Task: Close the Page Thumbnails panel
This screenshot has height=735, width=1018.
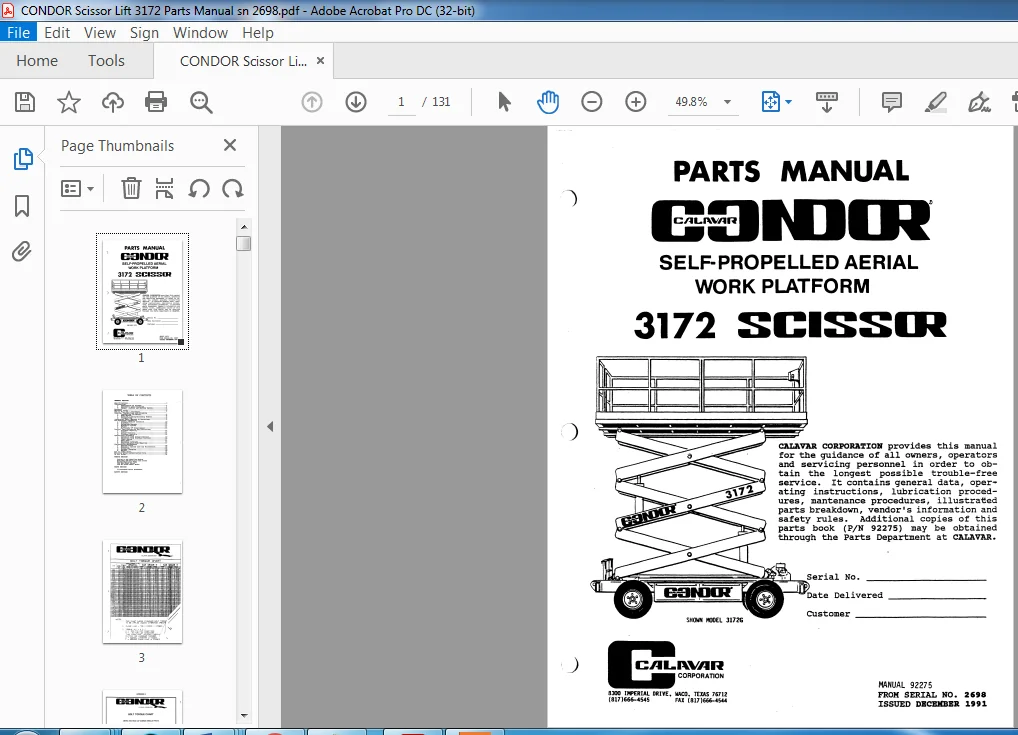Action: tap(230, 145)
